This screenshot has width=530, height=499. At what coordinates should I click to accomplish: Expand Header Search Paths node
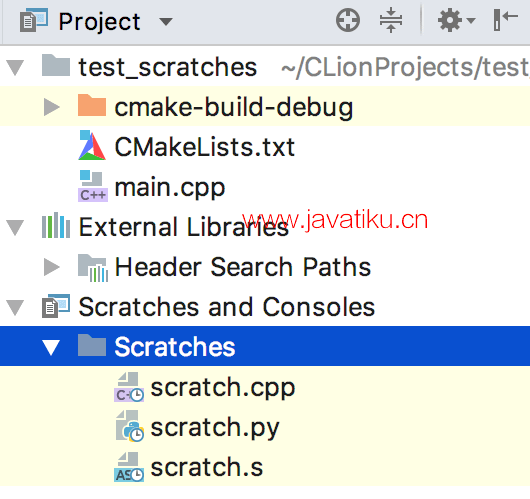52,267
